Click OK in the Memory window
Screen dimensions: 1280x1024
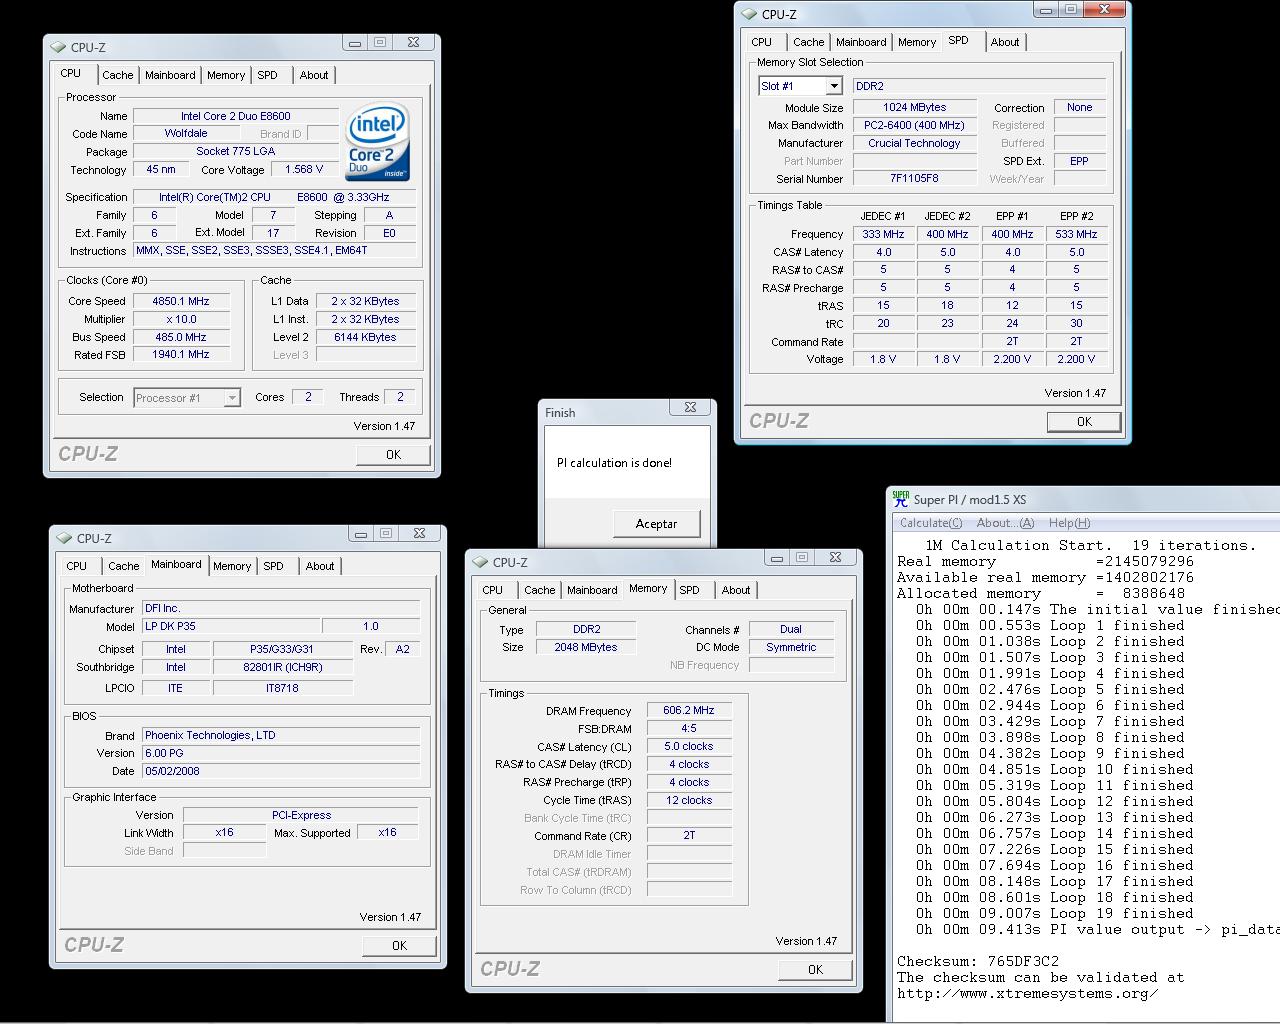(x=815, y=969)
